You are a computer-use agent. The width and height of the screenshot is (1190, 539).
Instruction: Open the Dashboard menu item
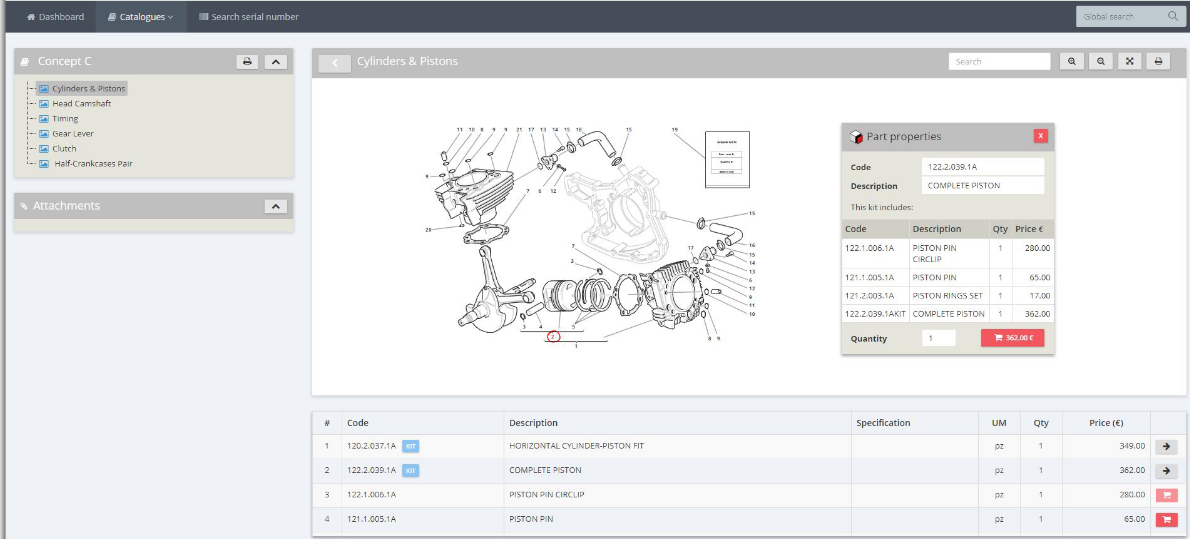point(55,17)
